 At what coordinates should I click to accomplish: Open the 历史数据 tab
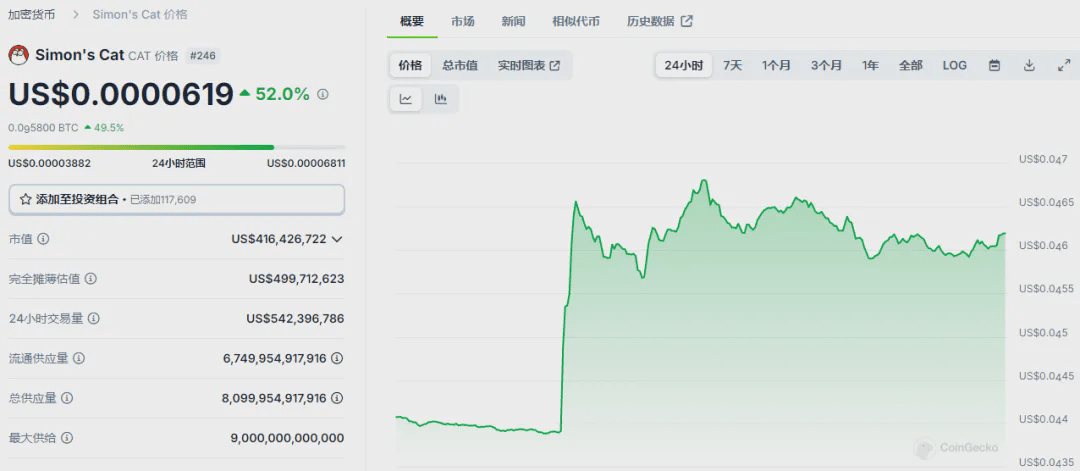(660, 21)
